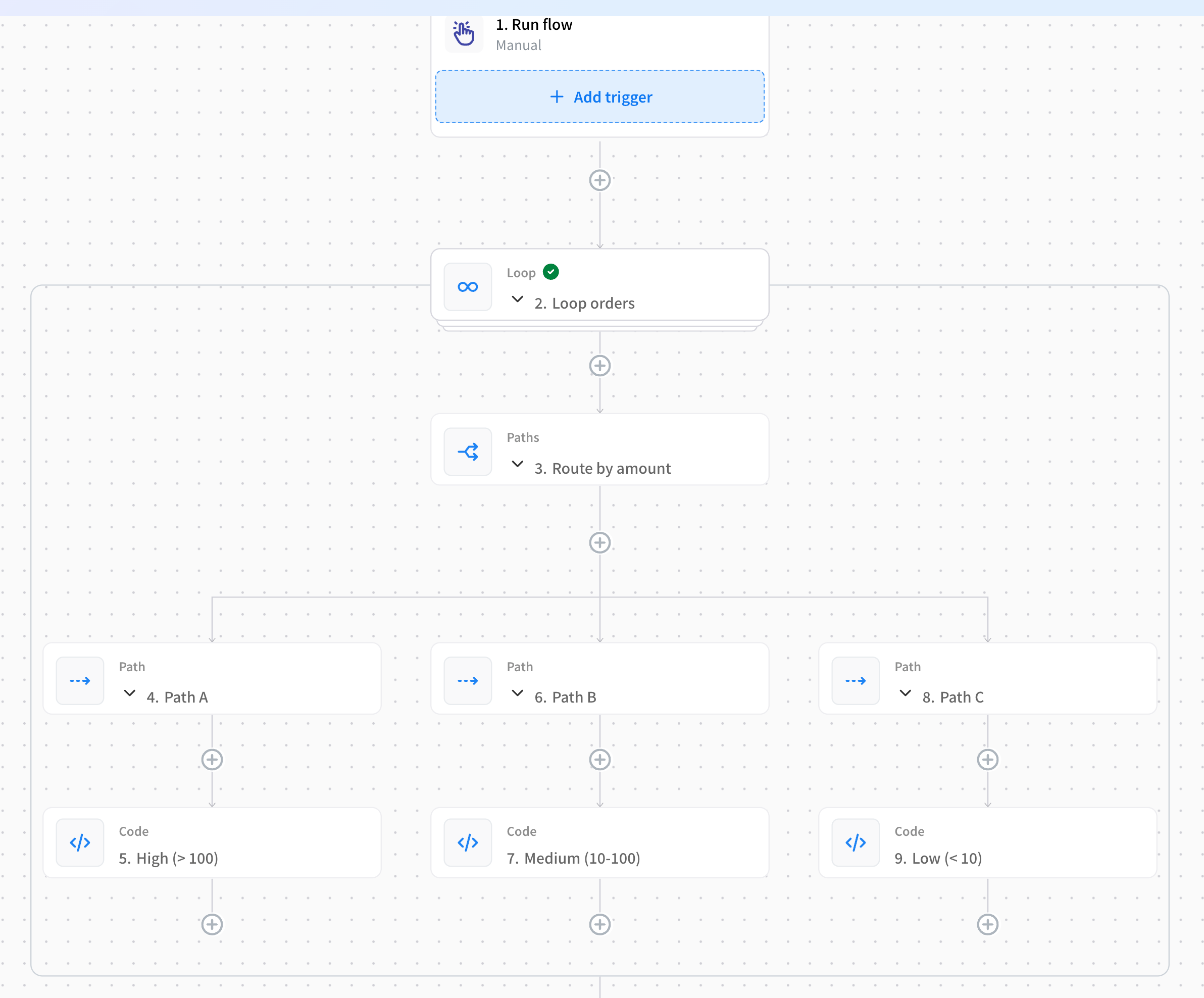The image size is (1204, 998).
Task: Select the "2. Loop orders" step name
Action: coord(584,303)
